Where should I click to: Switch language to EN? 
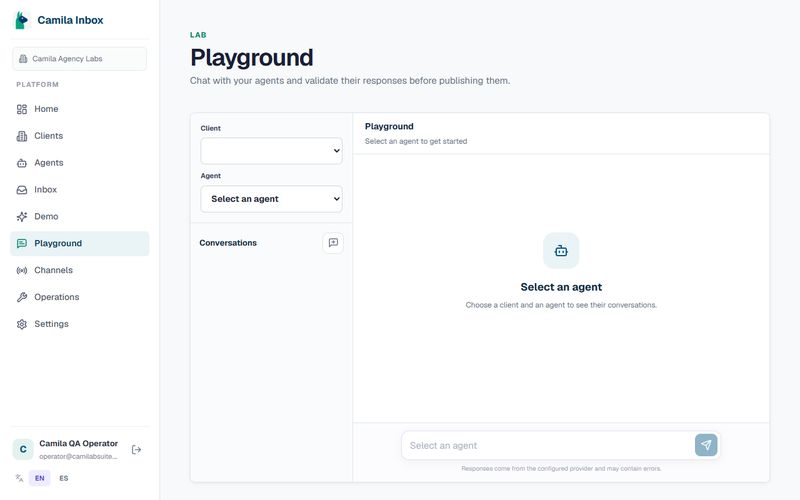(40, 478)
